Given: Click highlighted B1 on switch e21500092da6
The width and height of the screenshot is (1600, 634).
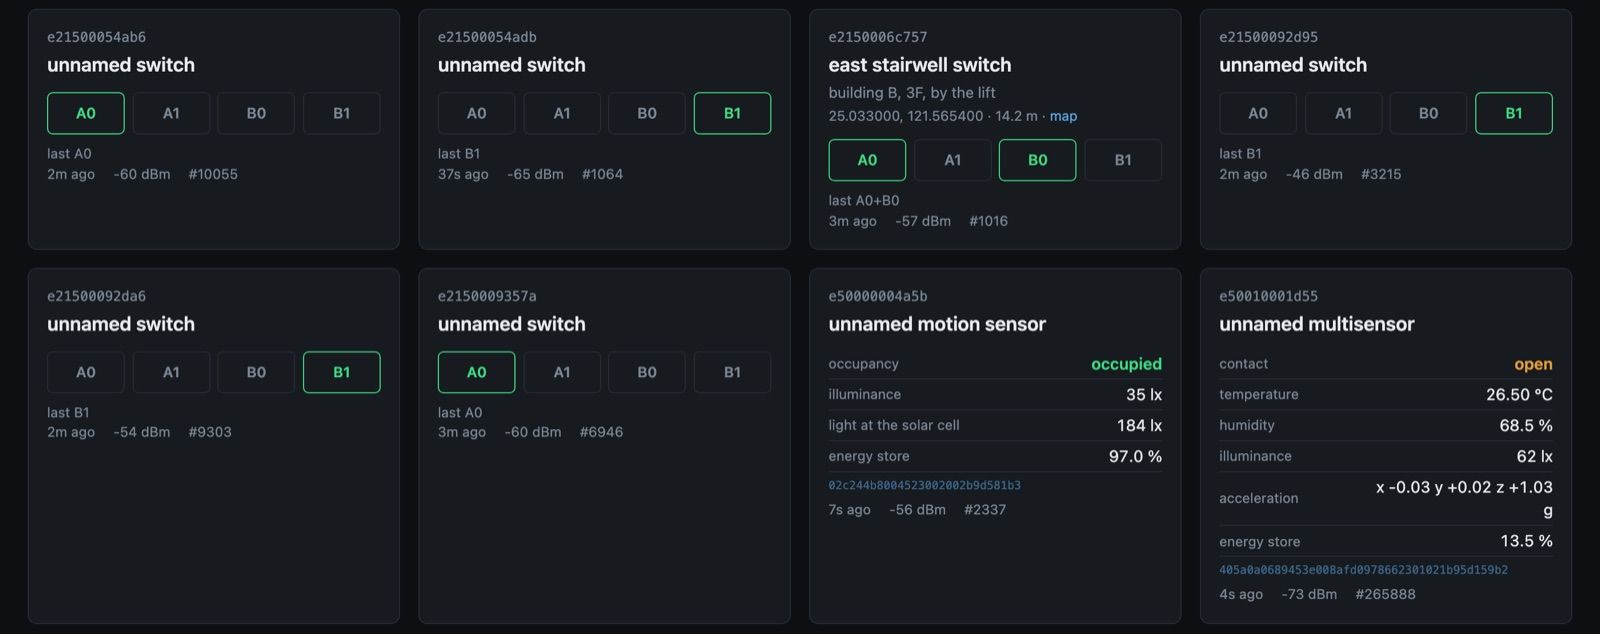Looking at the screenshot, I should (x=342, y=372).
